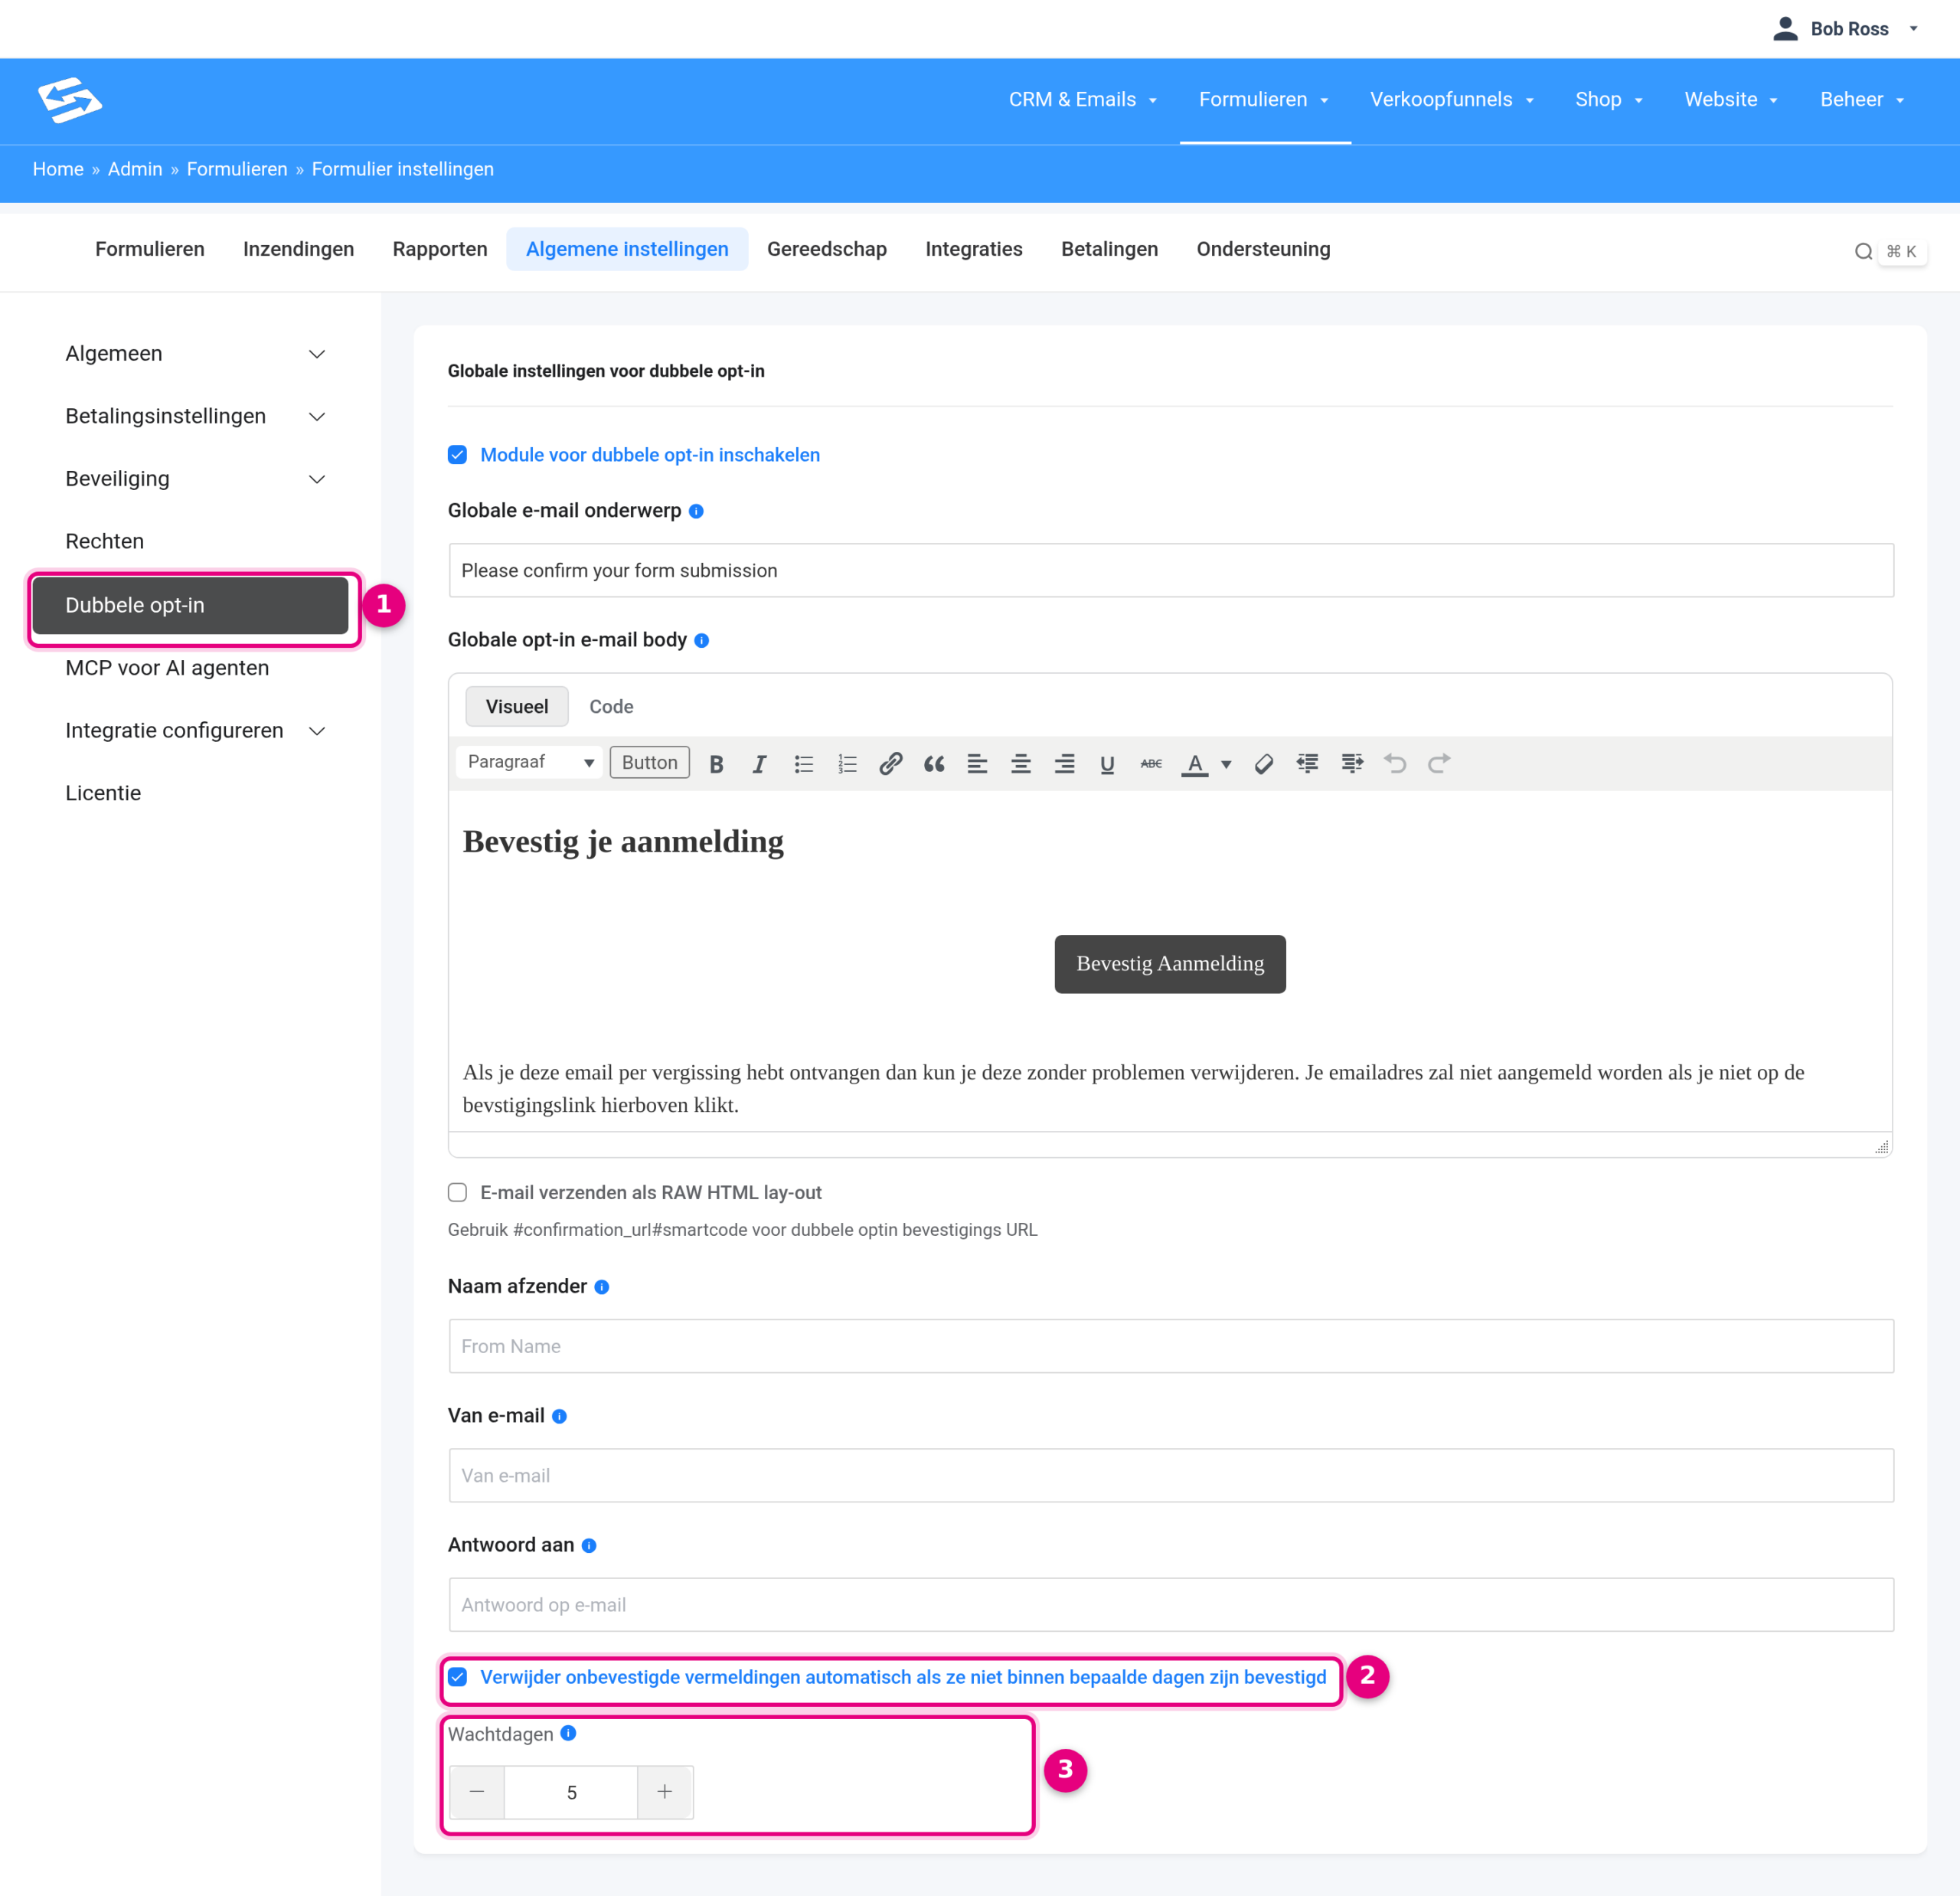
Task: Enable sending e-mail as RAW HTML layout
Action: [x=458, y=1192]
